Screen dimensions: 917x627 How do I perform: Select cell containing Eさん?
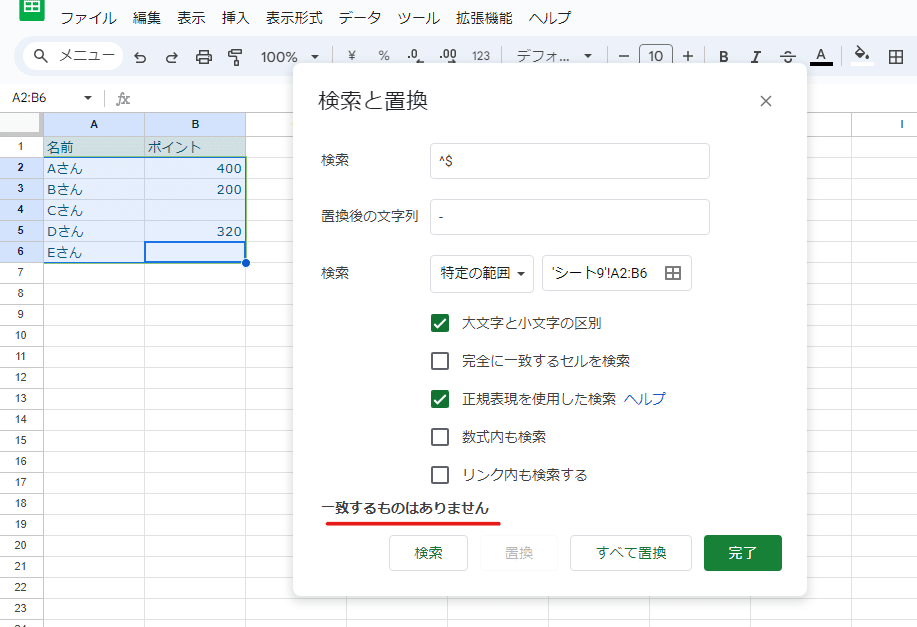tap(94, 253)
